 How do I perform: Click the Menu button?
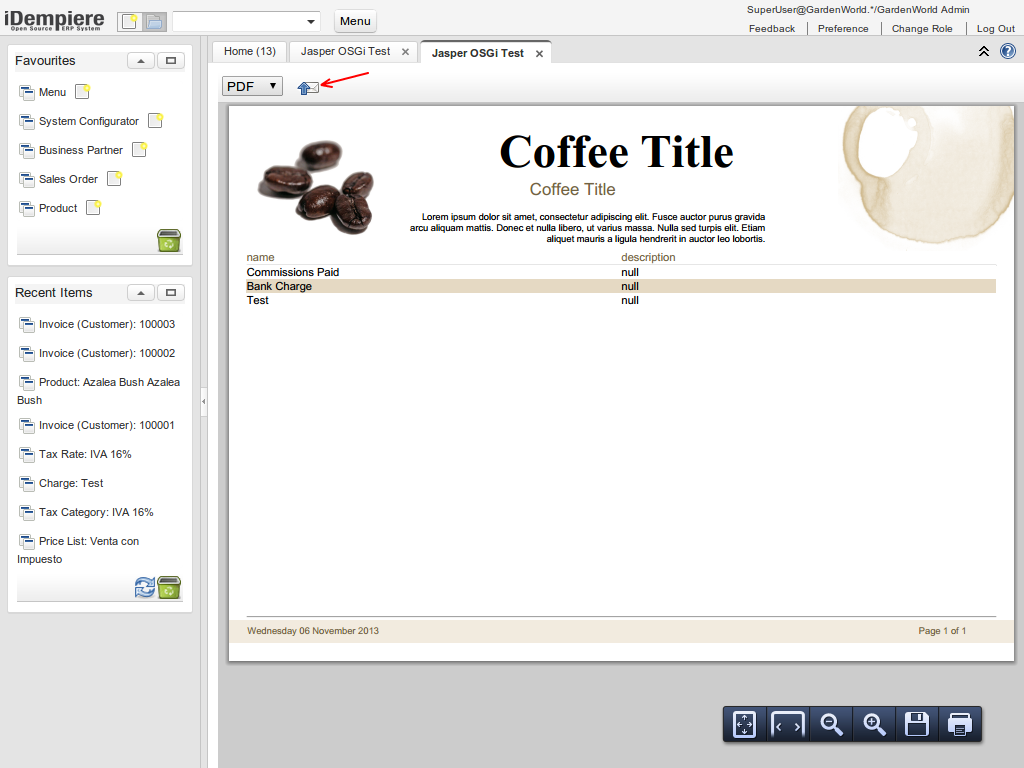(x=355, y=21)
